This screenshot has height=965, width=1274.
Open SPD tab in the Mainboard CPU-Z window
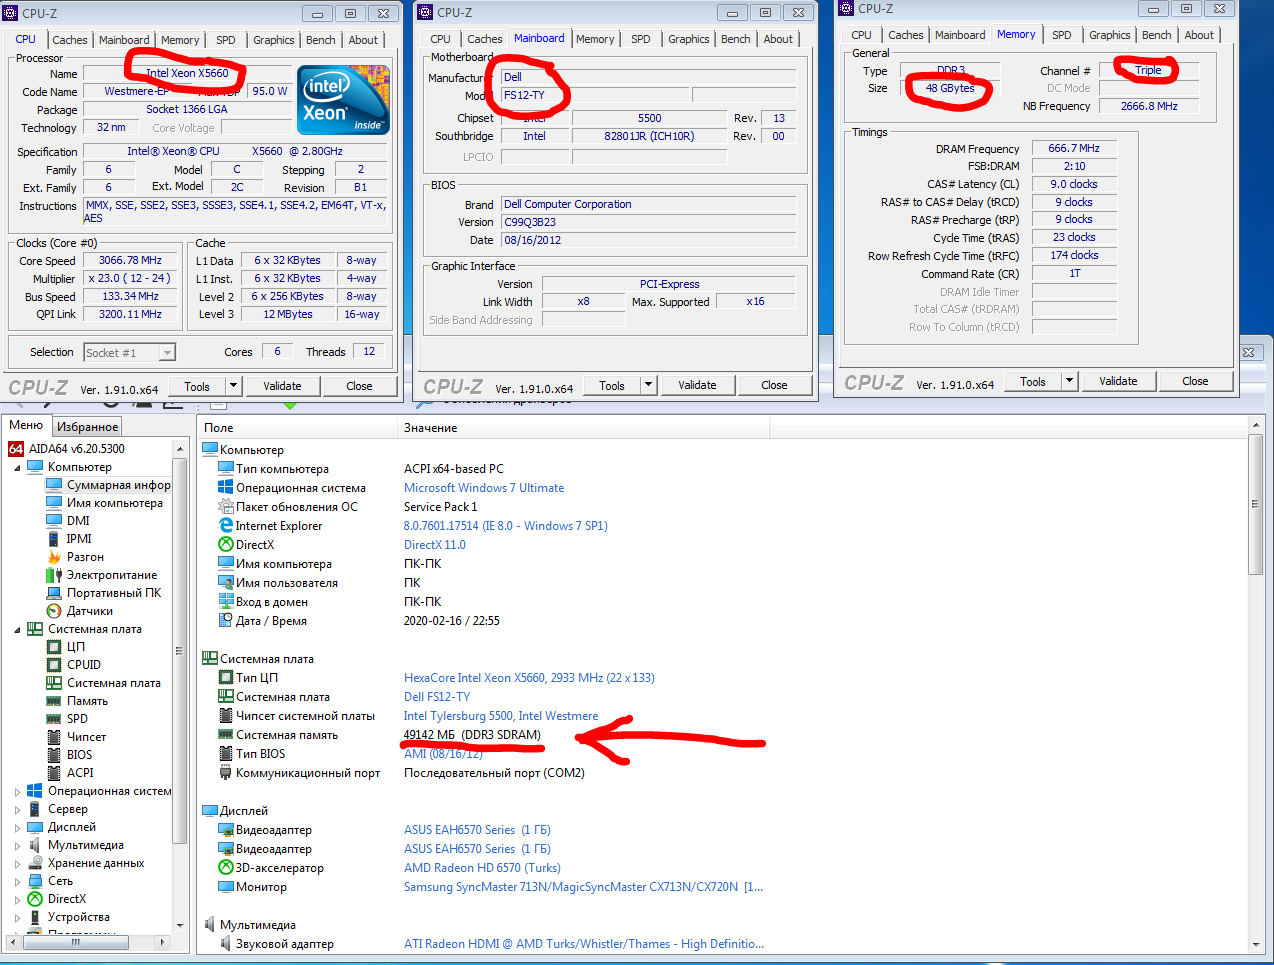641,39
